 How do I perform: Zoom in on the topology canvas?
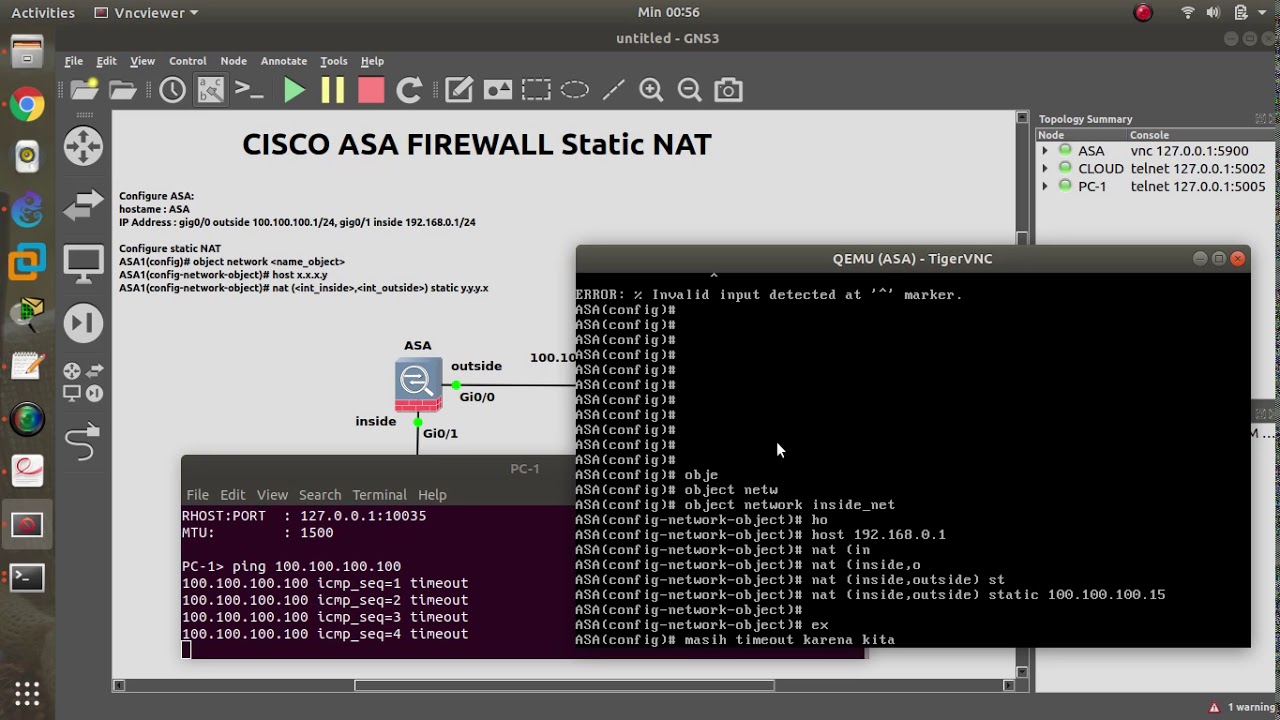click(651, 91)
